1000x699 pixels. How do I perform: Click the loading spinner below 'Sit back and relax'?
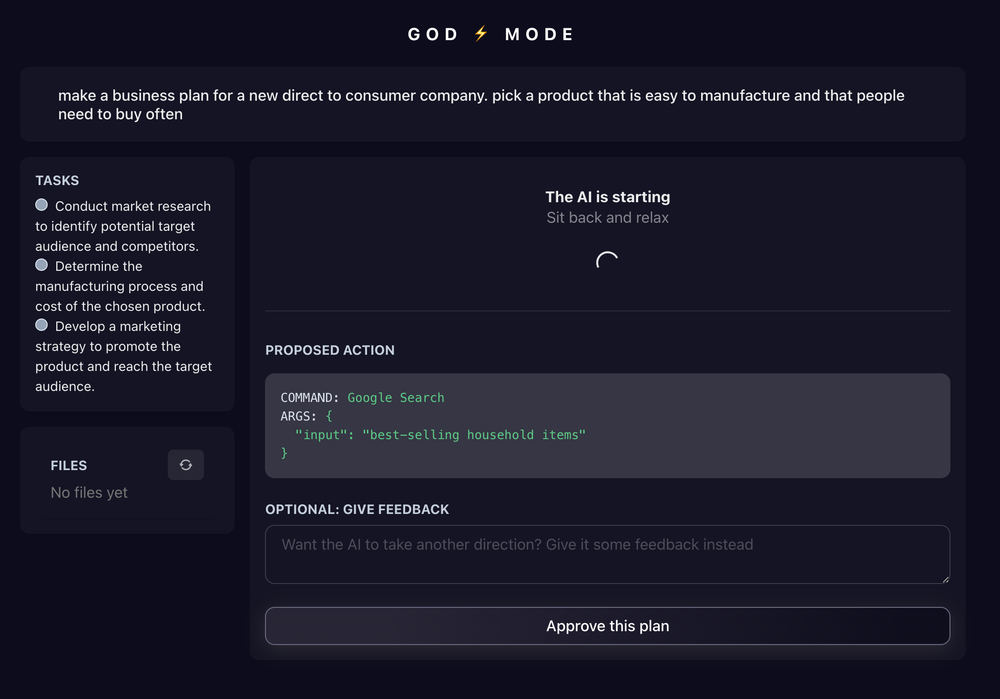pos(607,262)
